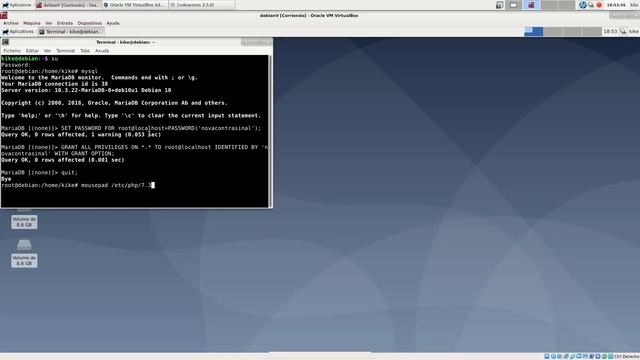Click the red record tray icon in host panel
The image size is (640, 360).
click(x=599, y=5)
